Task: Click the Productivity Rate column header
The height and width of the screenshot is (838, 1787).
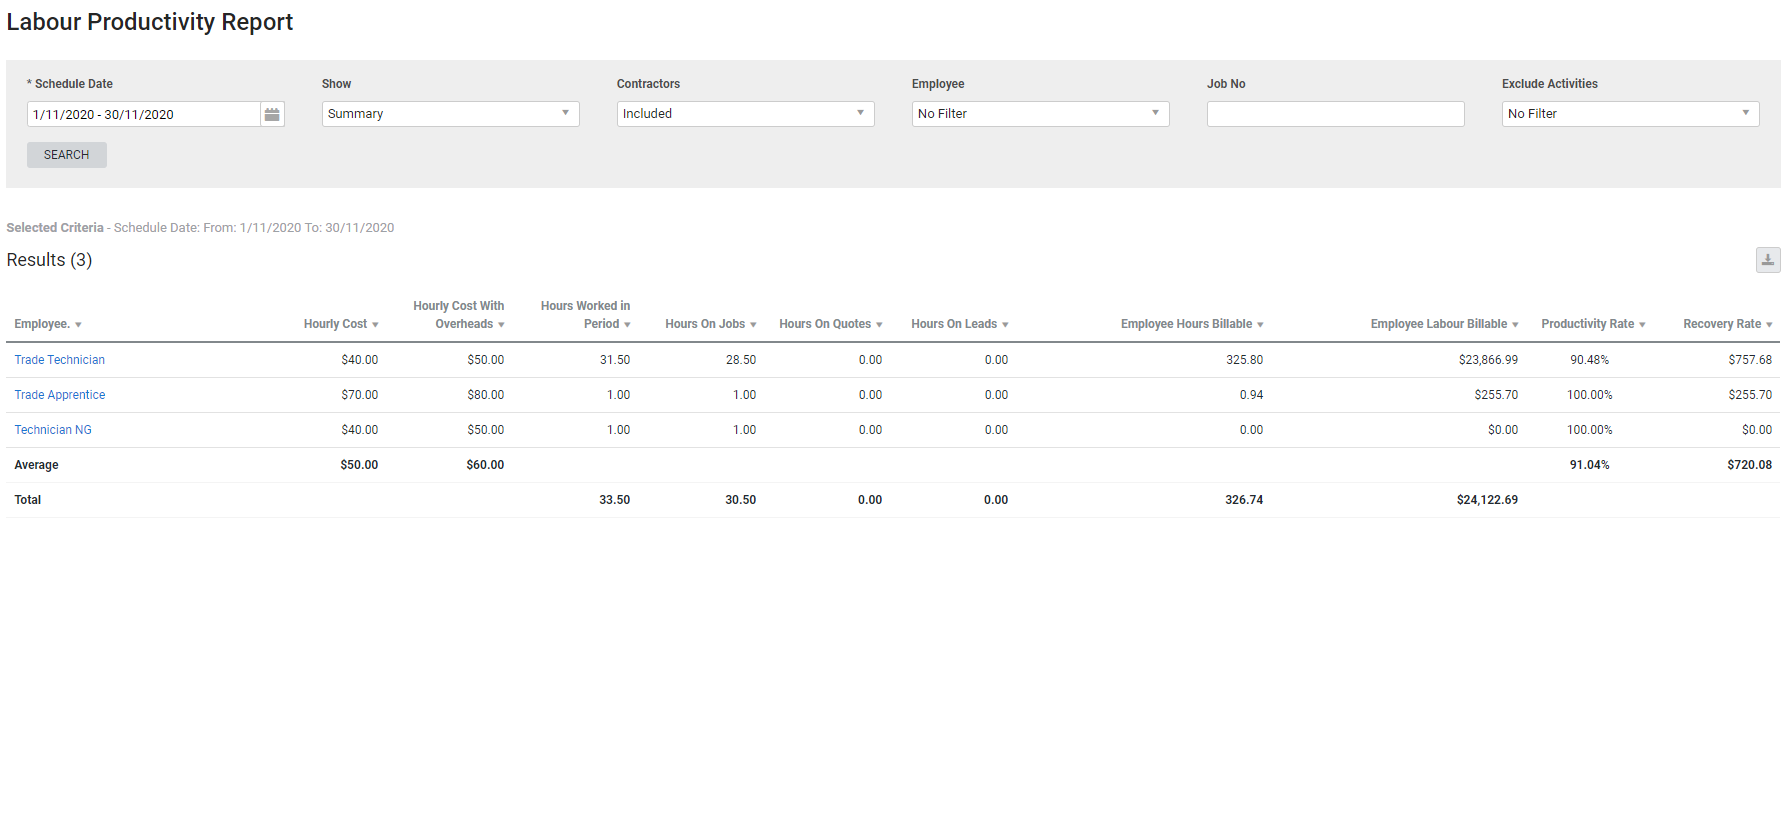Action: 1588,324
